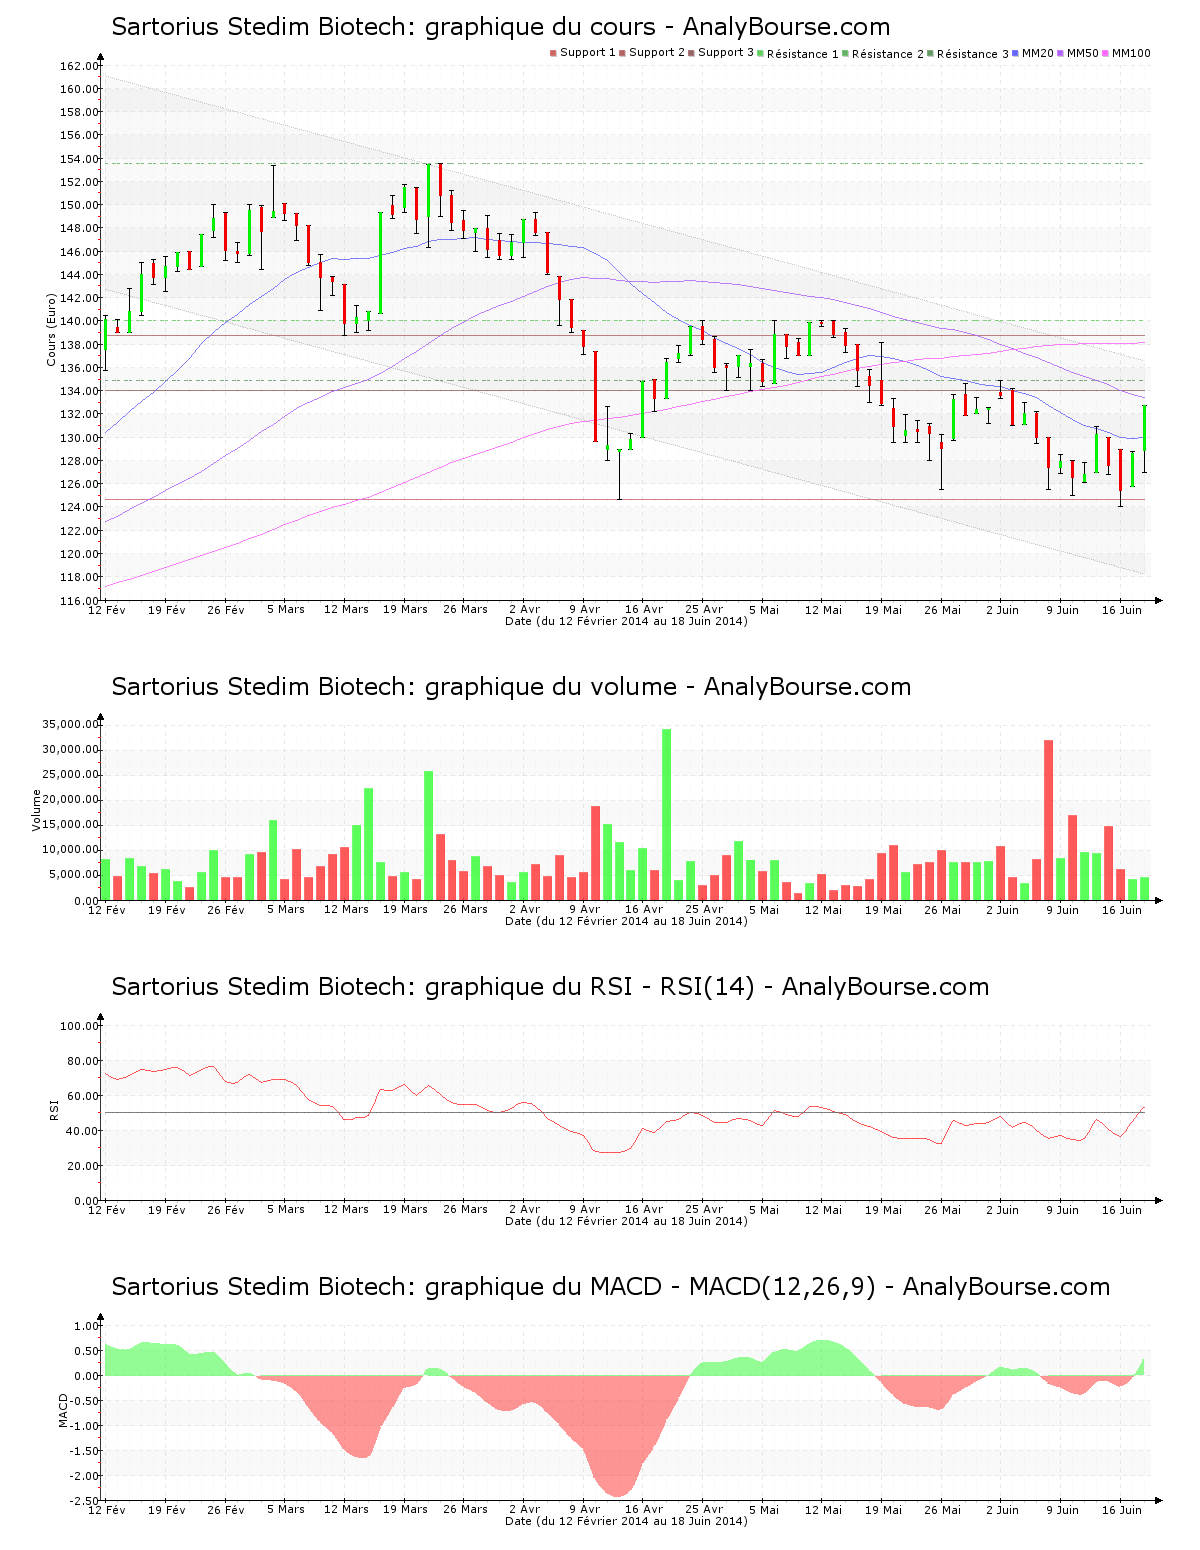Screen dimensions: 1200x1550
Task: Click the 'graphique du volume' chart title
Action: click(511, 687)
